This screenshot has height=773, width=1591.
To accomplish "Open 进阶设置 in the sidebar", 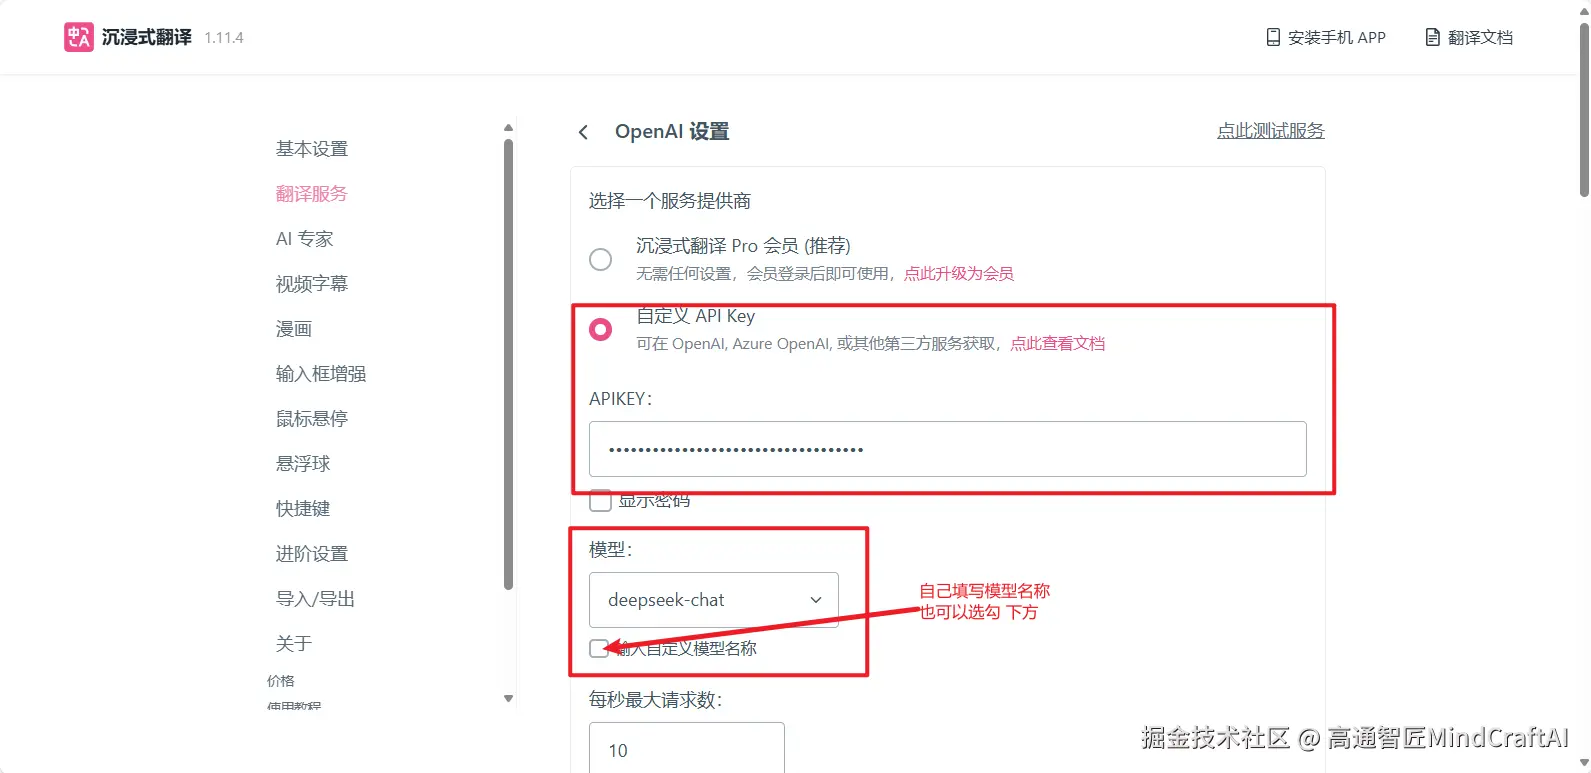I will click(312, 554).
